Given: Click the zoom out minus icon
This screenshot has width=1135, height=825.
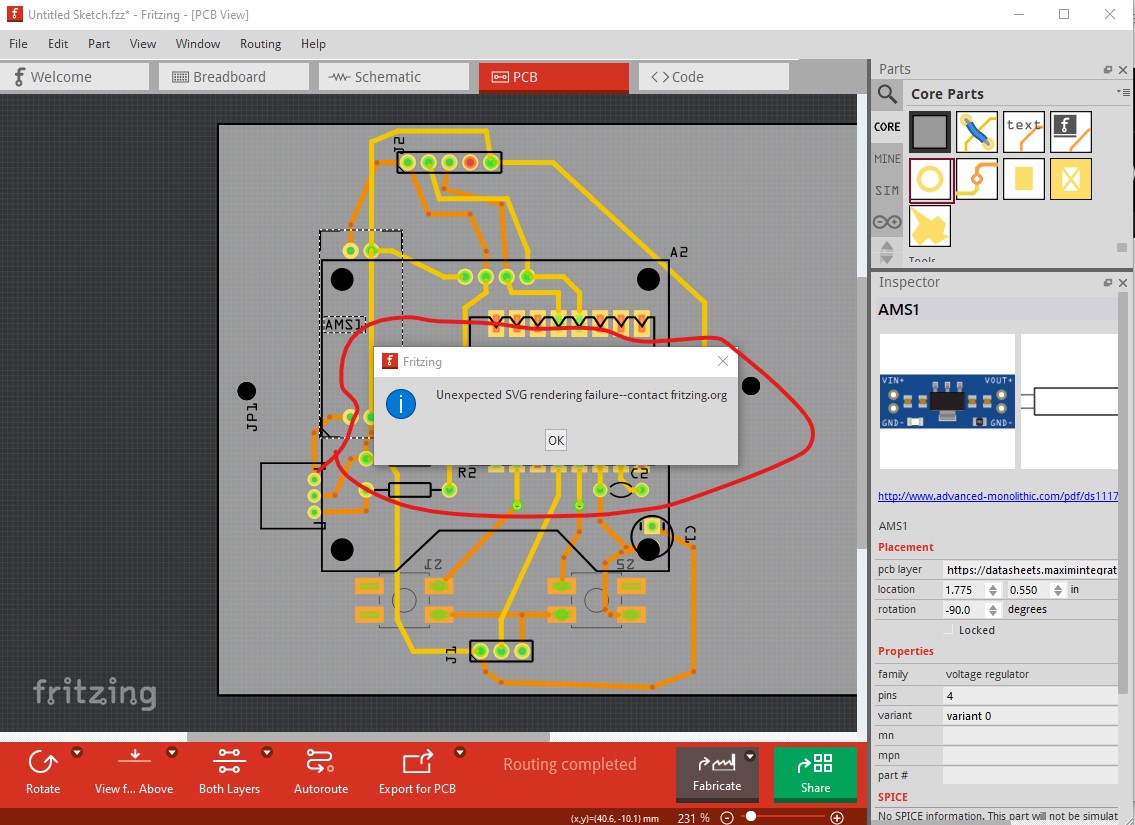Looking at the screenshot, I should pos(727,818).
